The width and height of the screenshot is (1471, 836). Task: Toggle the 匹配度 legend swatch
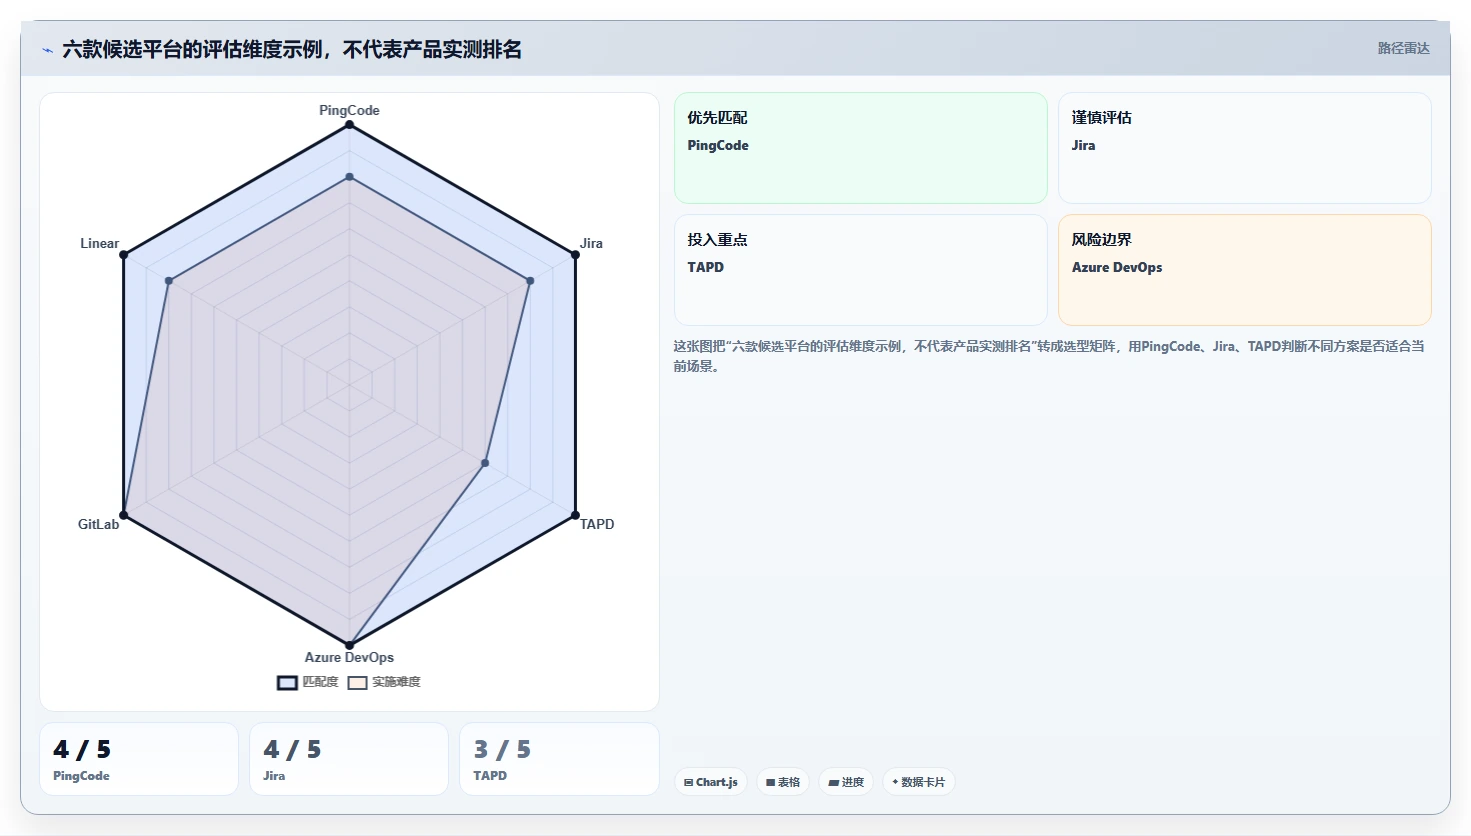click(x=287, y=682)
